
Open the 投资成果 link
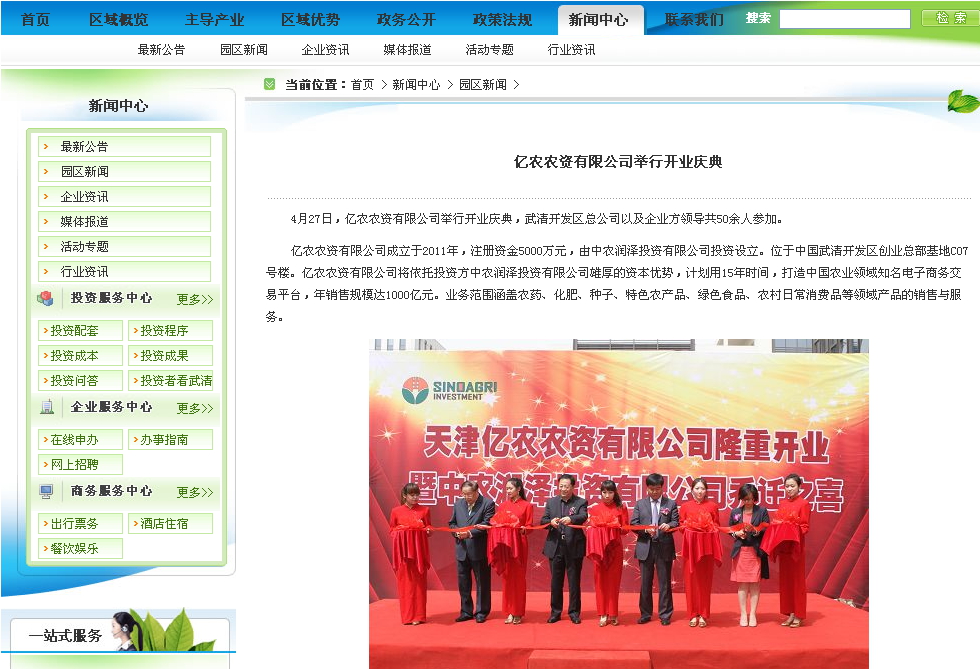(171, 356)
